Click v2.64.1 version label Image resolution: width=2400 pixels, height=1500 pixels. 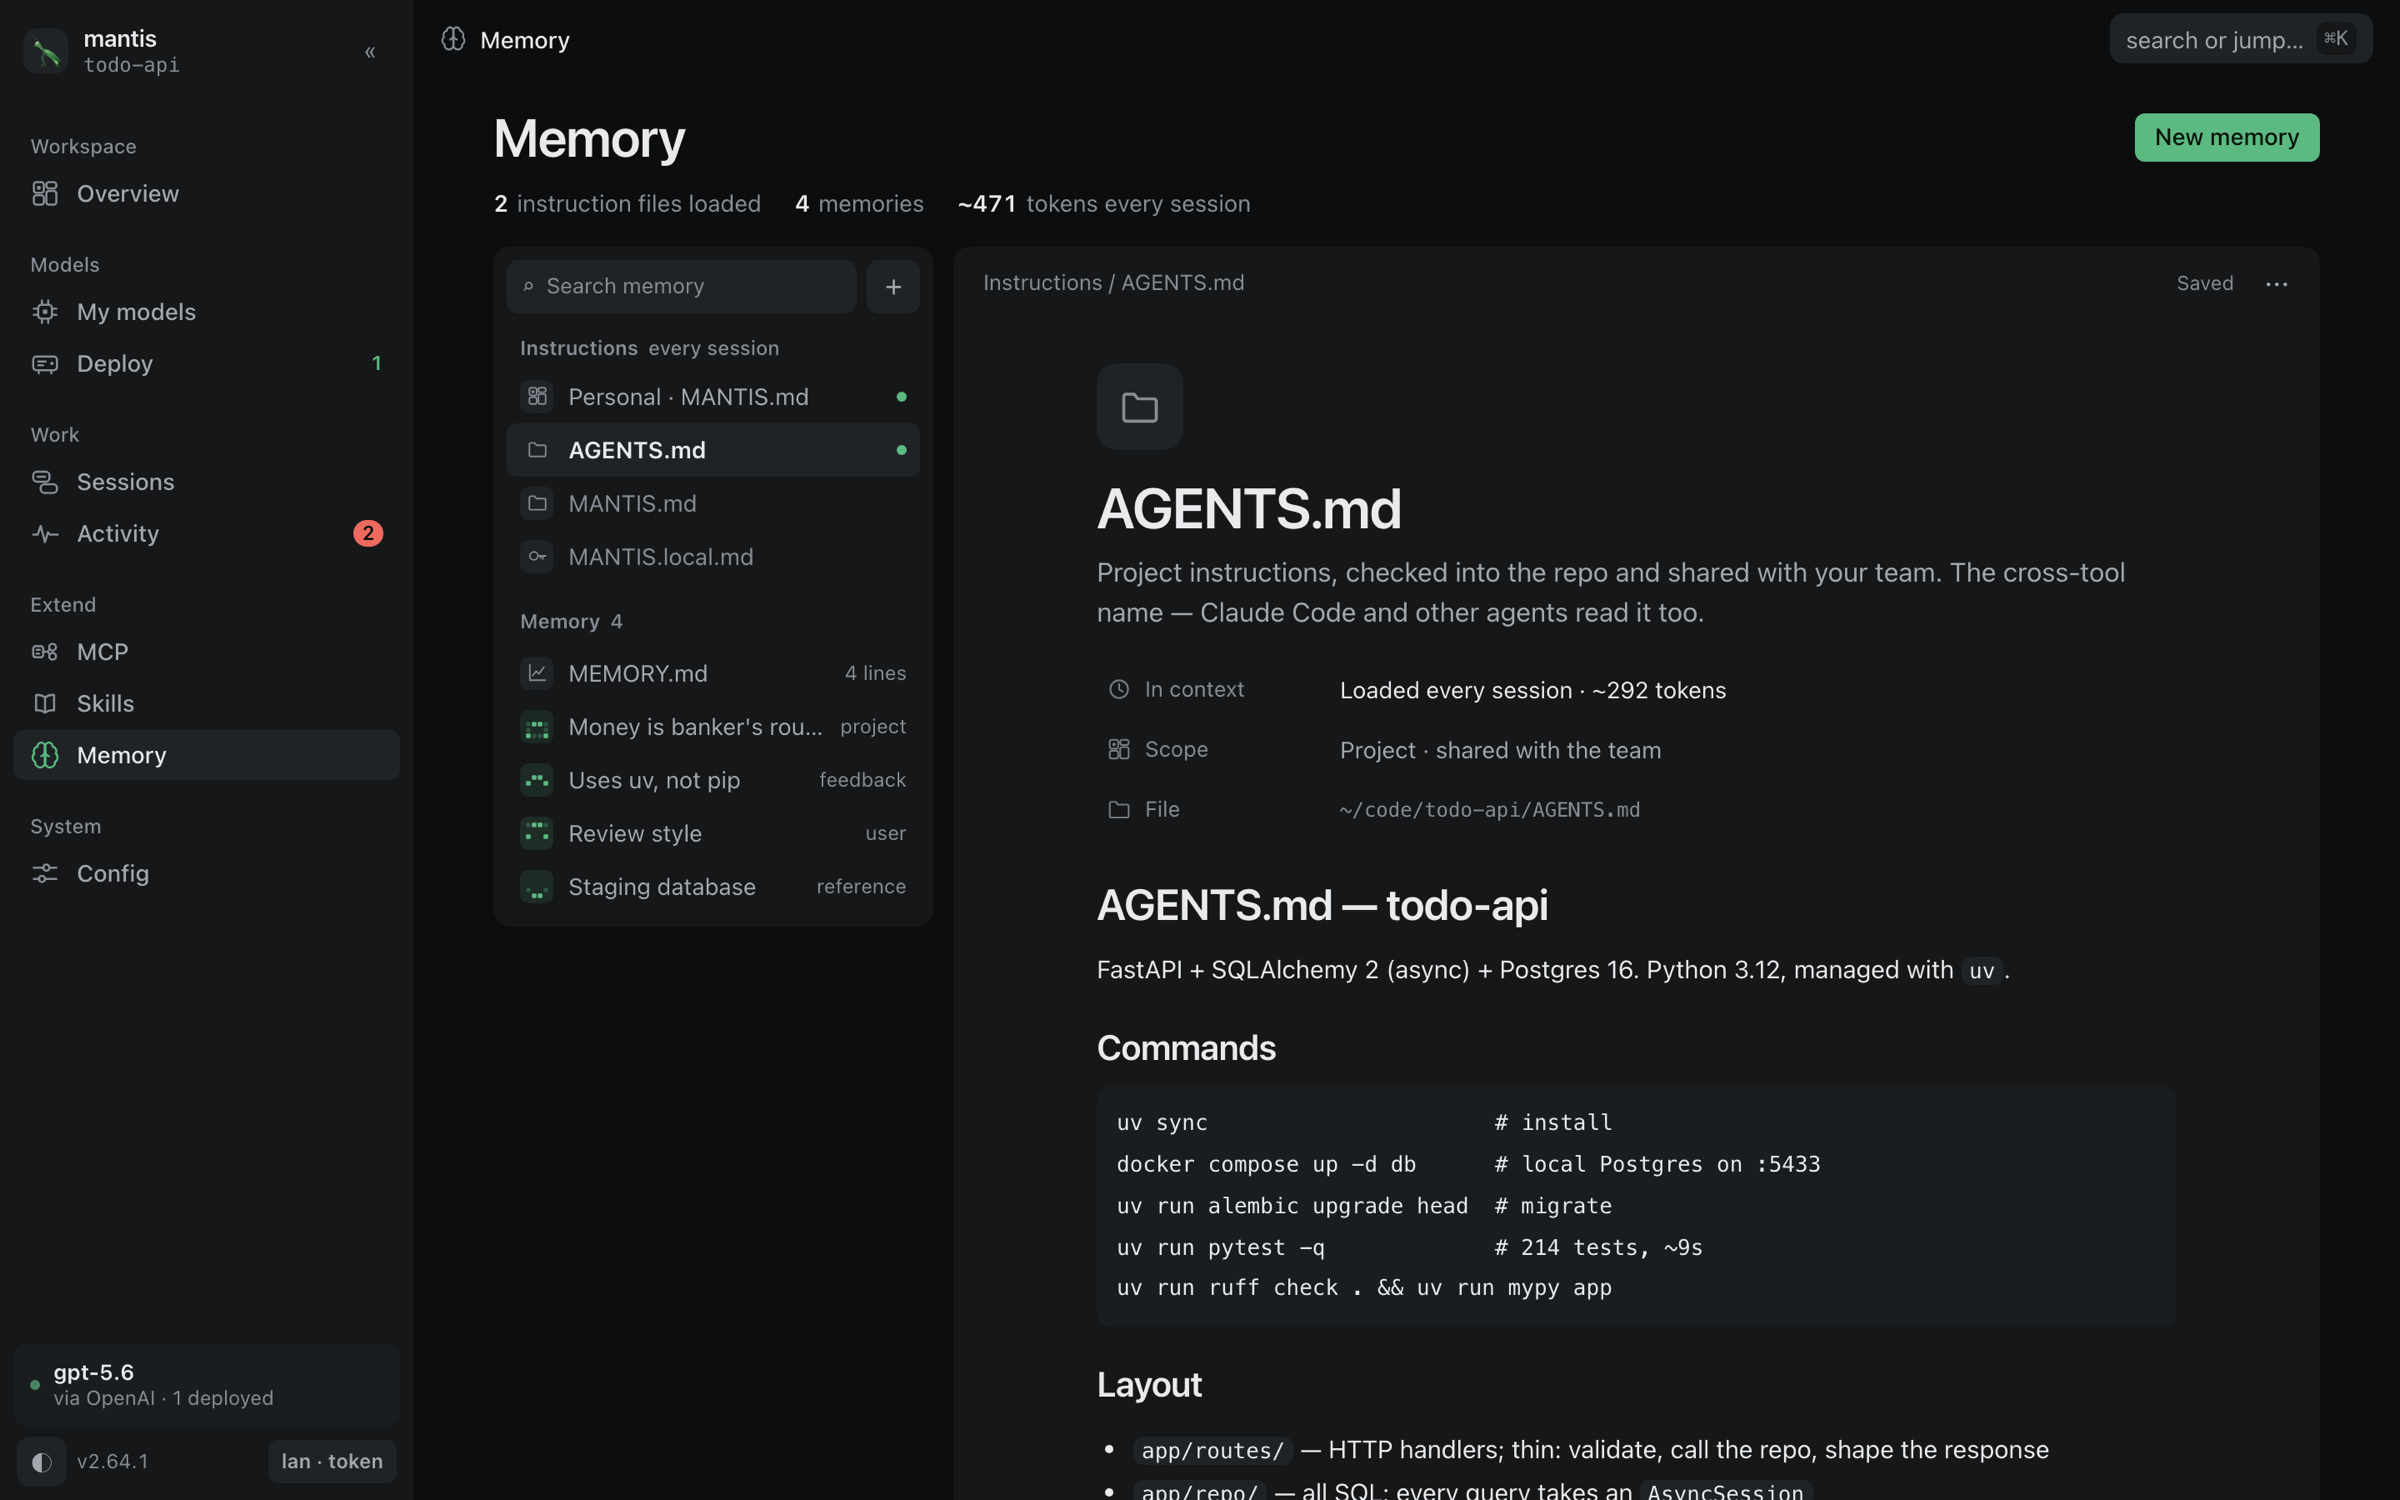[x=113, y=1462]
